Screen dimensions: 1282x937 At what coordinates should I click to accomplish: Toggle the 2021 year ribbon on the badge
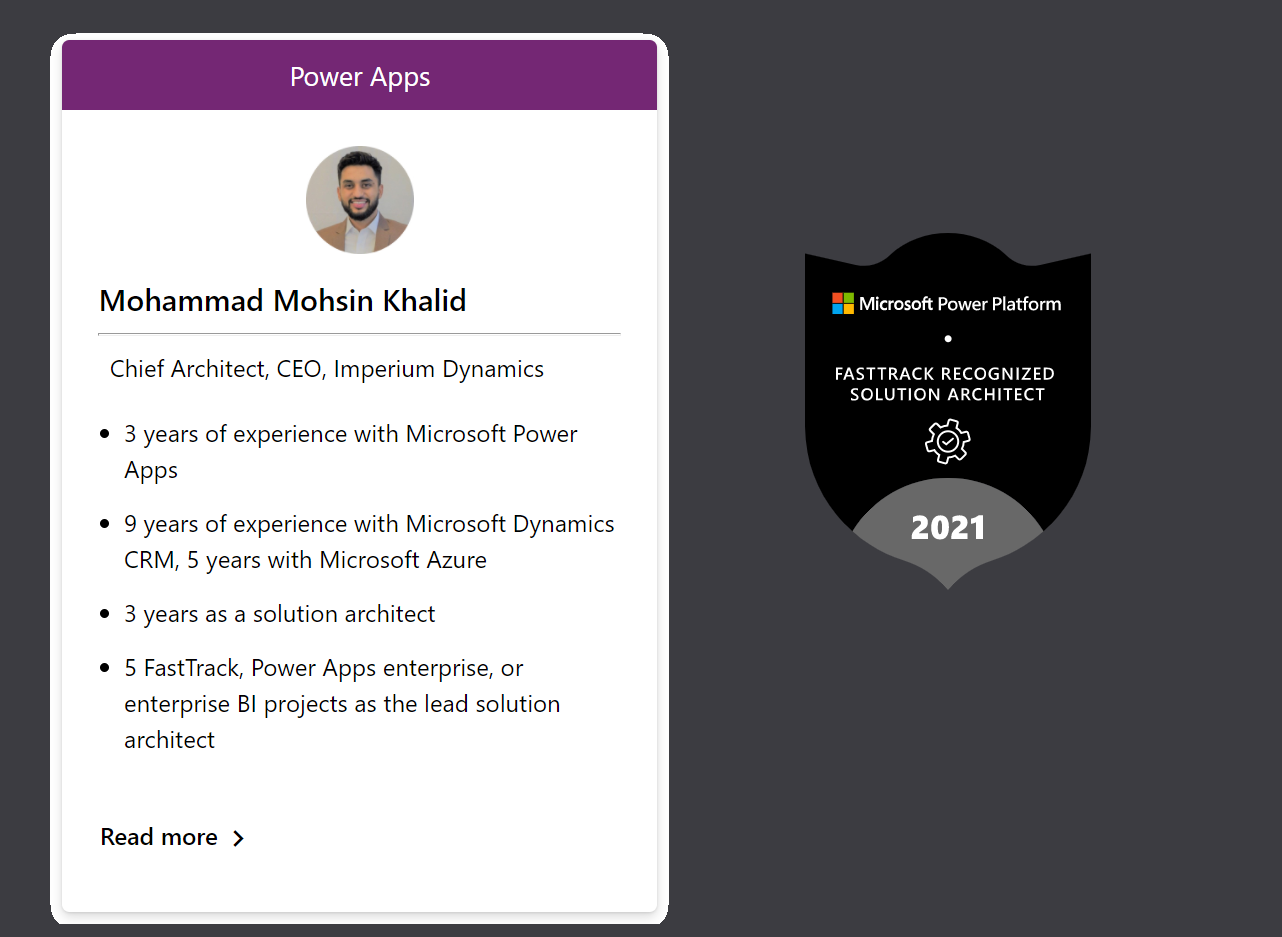947,528
